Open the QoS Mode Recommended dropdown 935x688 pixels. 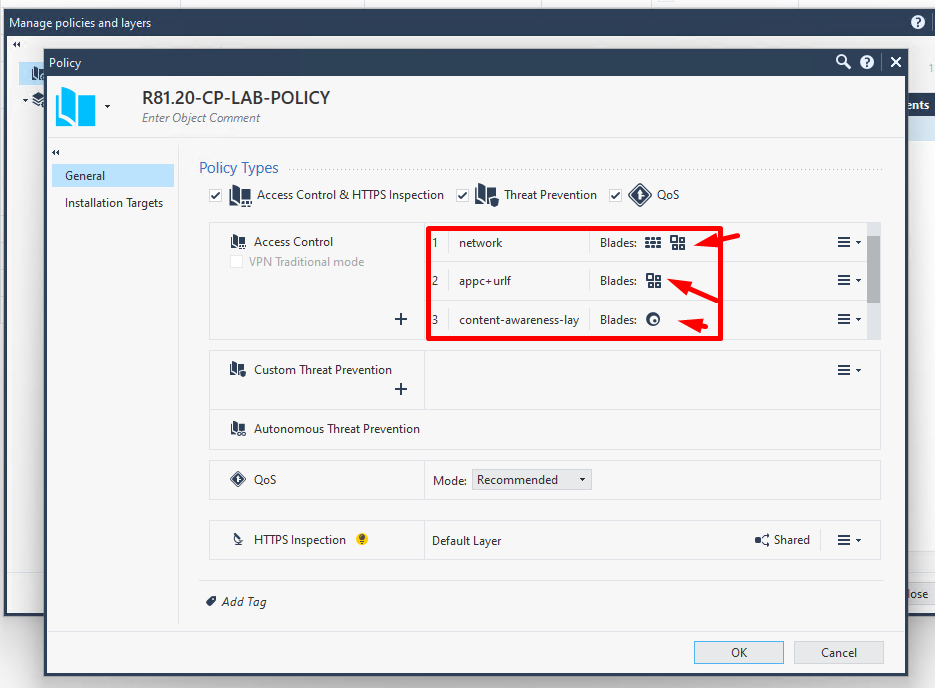532,480
